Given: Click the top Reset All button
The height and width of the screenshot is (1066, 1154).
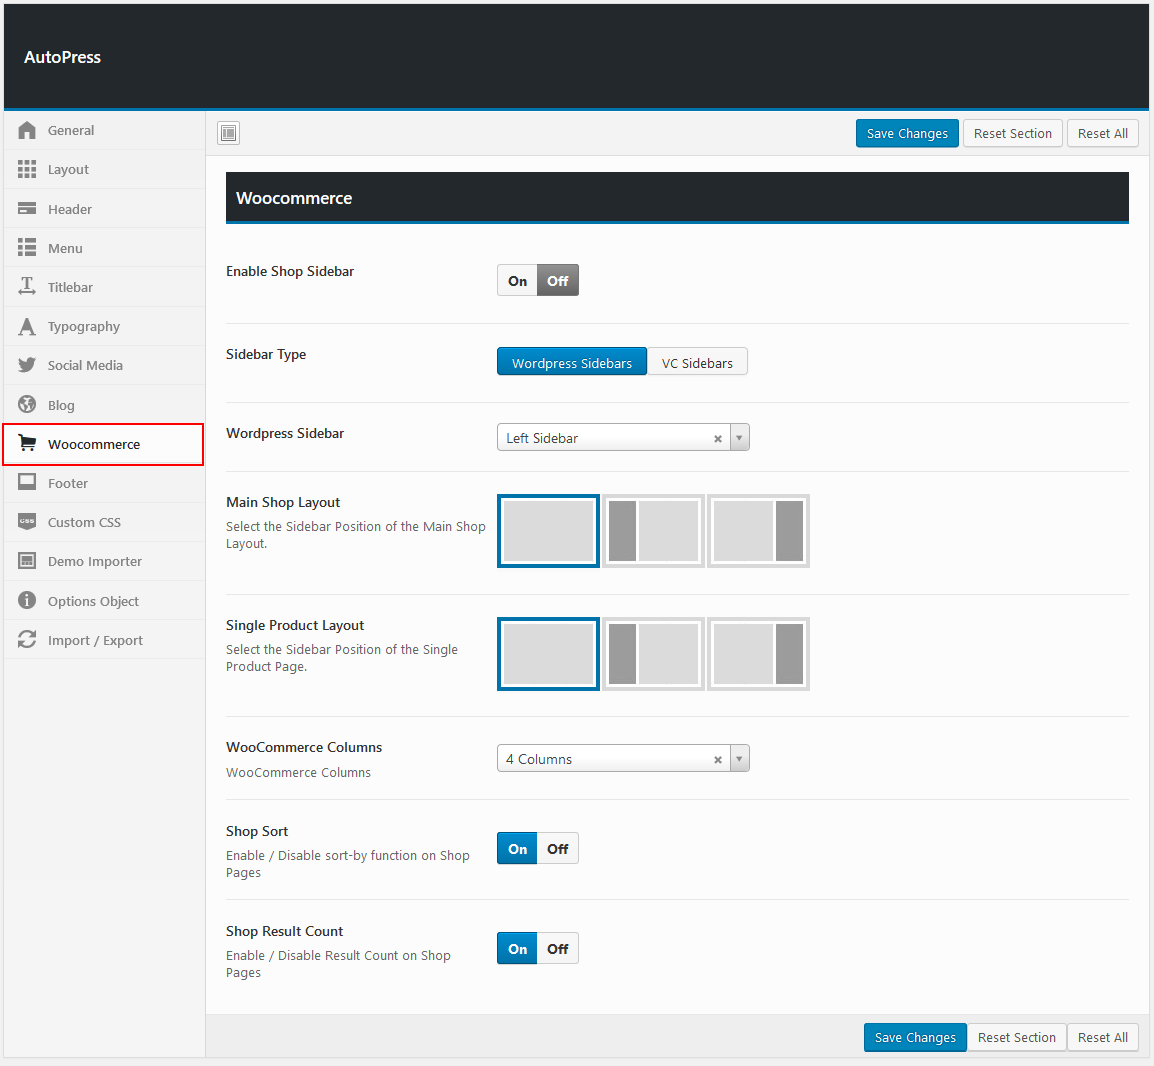Looking at the screenshot, I should [1102, 133].
